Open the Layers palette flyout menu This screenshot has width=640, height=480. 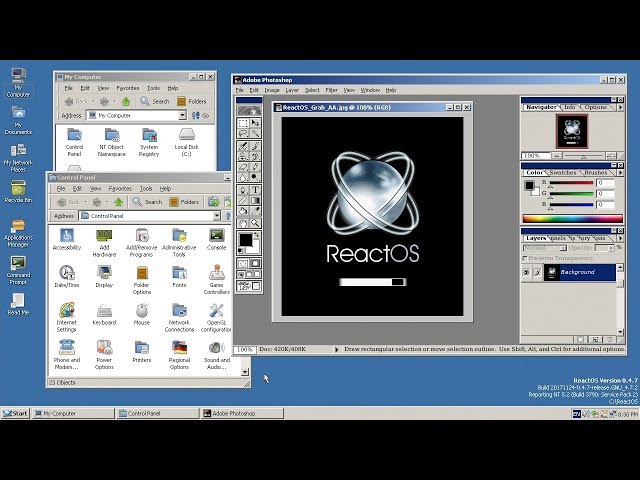point(620,238)
